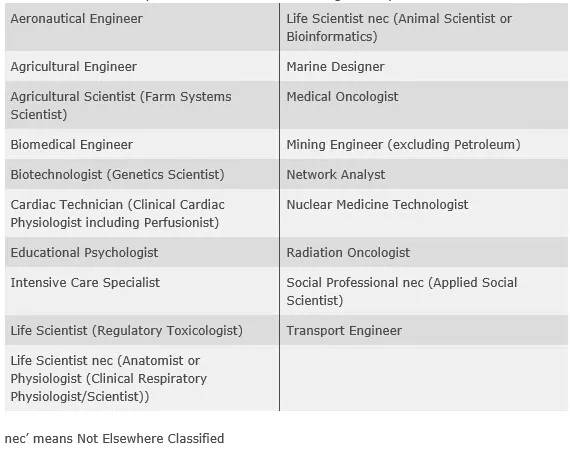The width and height of the screenshot is (570, 458).
Task: Select Mining Engineer (excluding Petroleum) entry
Action: (424, 144)
